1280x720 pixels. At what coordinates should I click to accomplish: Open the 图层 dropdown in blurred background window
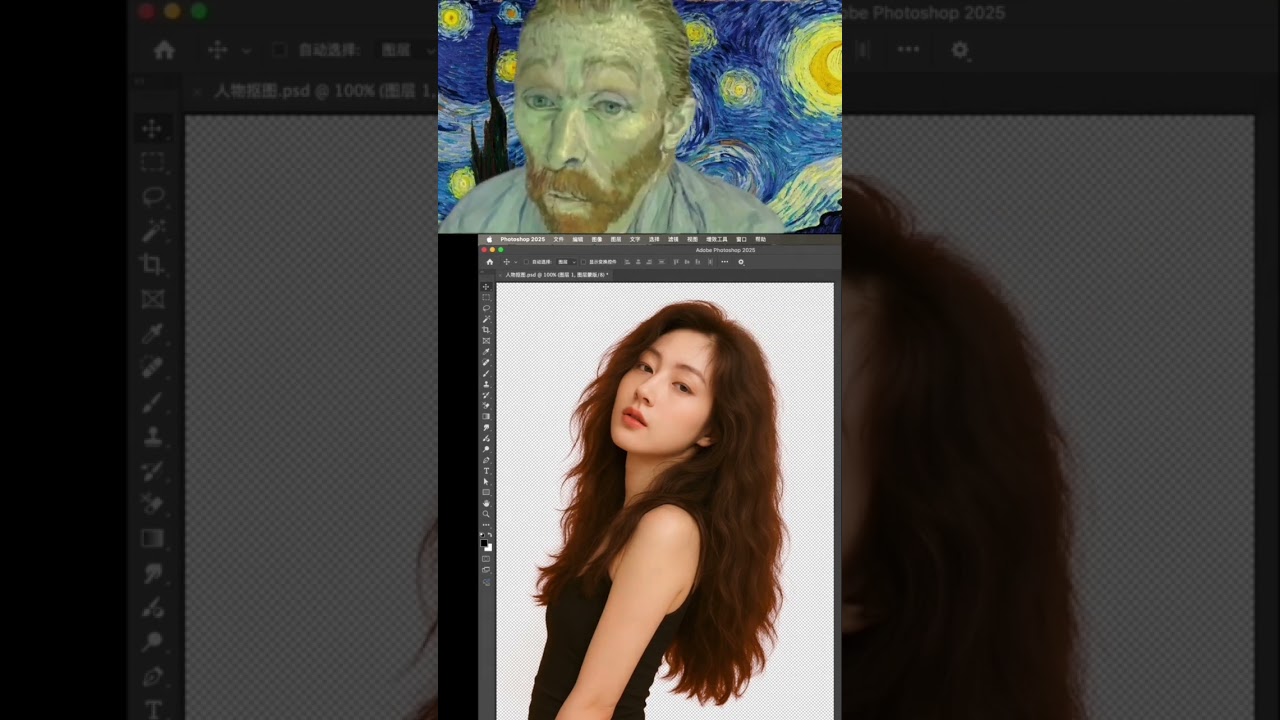(x=405, y=50)
